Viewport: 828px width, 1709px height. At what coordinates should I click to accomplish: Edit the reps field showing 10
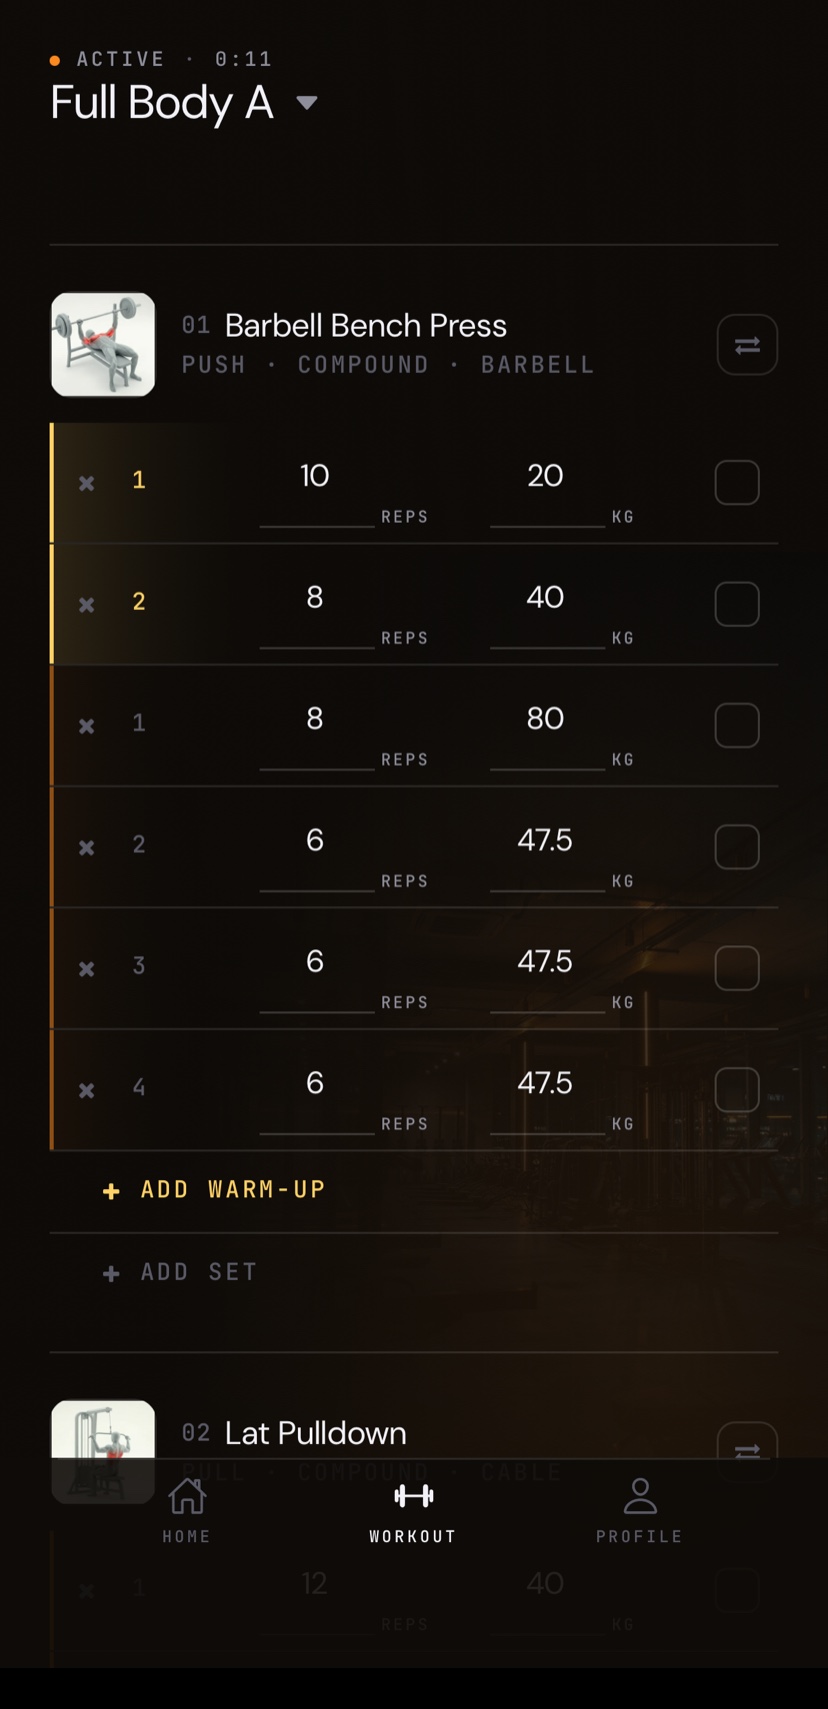coord(316,490)
